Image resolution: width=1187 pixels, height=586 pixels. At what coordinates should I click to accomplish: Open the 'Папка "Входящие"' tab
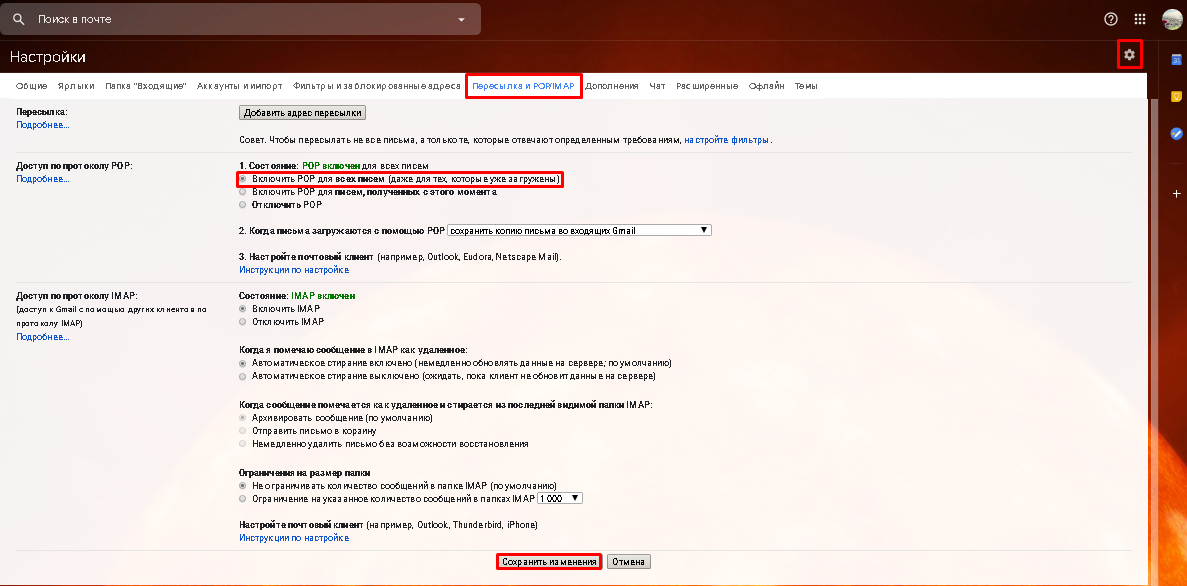pos(146,86)
